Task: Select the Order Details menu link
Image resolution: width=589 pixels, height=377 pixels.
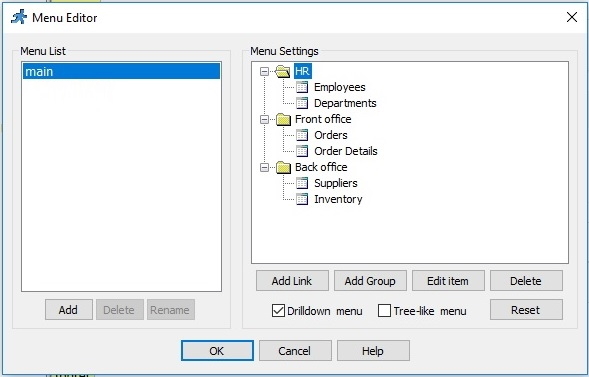Action: [346, 151]
